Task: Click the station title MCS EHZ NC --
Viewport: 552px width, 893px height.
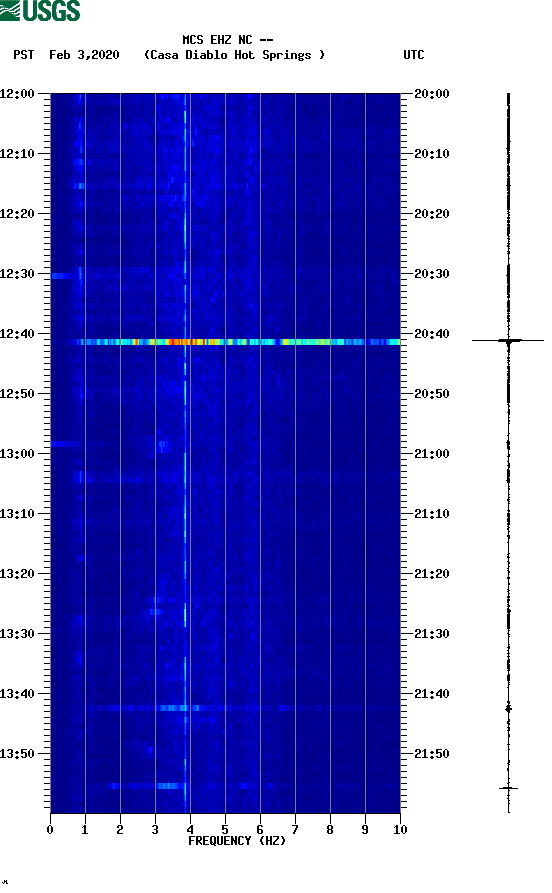Action: (x=227, y=40)
